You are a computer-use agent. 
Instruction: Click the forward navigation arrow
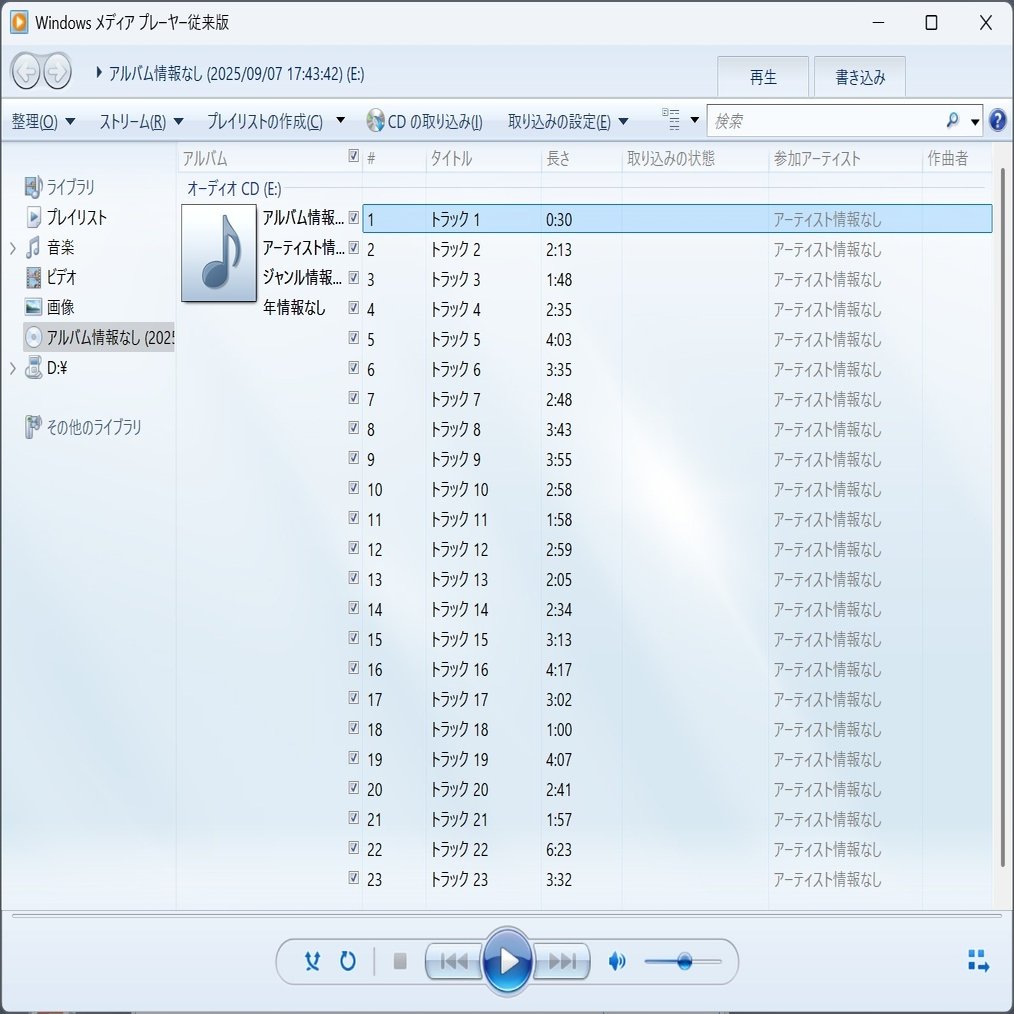point(57,71)
